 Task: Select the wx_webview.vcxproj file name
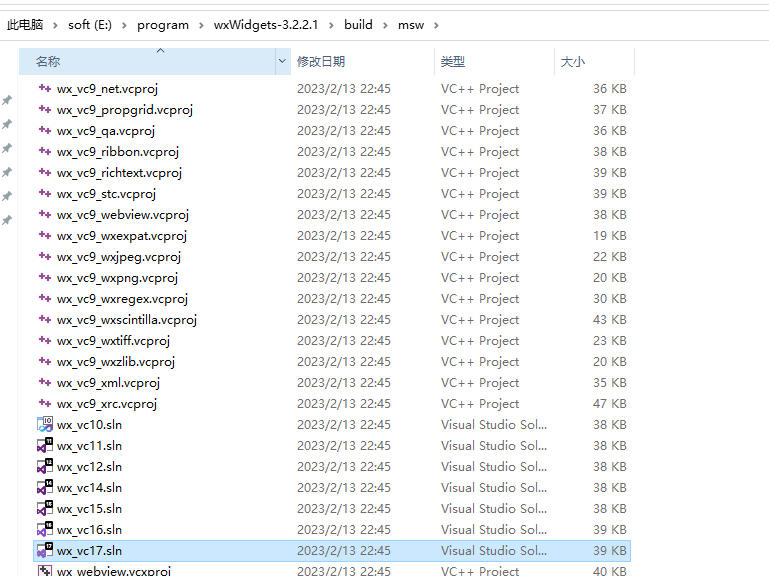114,571
